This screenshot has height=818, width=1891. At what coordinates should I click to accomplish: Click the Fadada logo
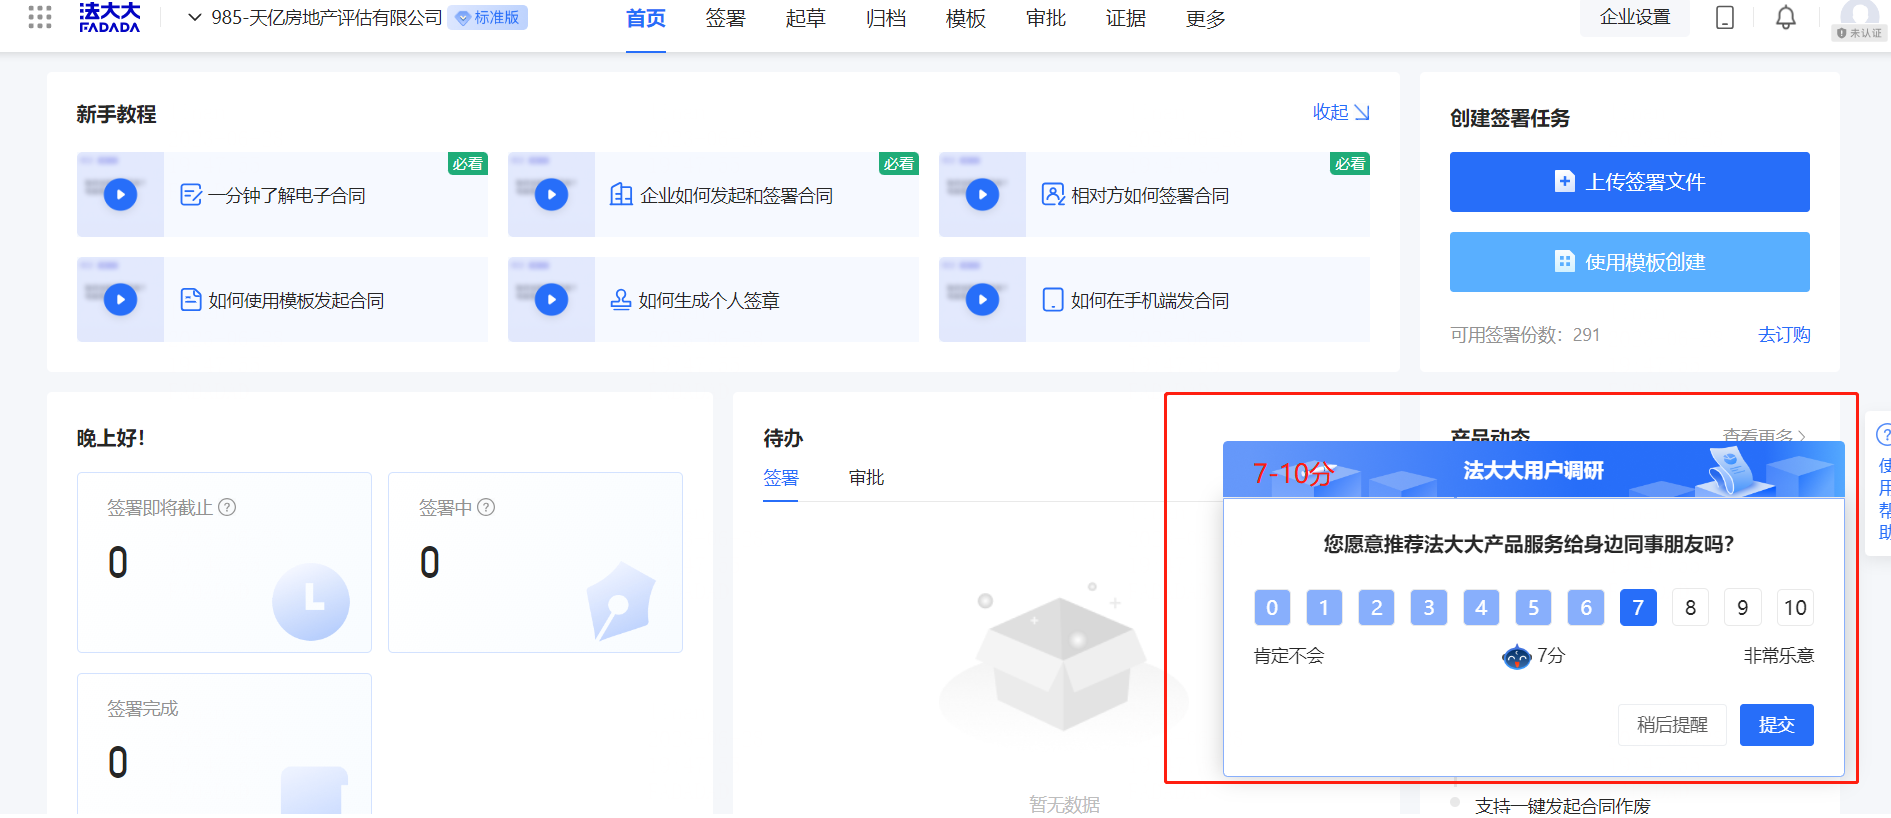click(x=110, y=17)
